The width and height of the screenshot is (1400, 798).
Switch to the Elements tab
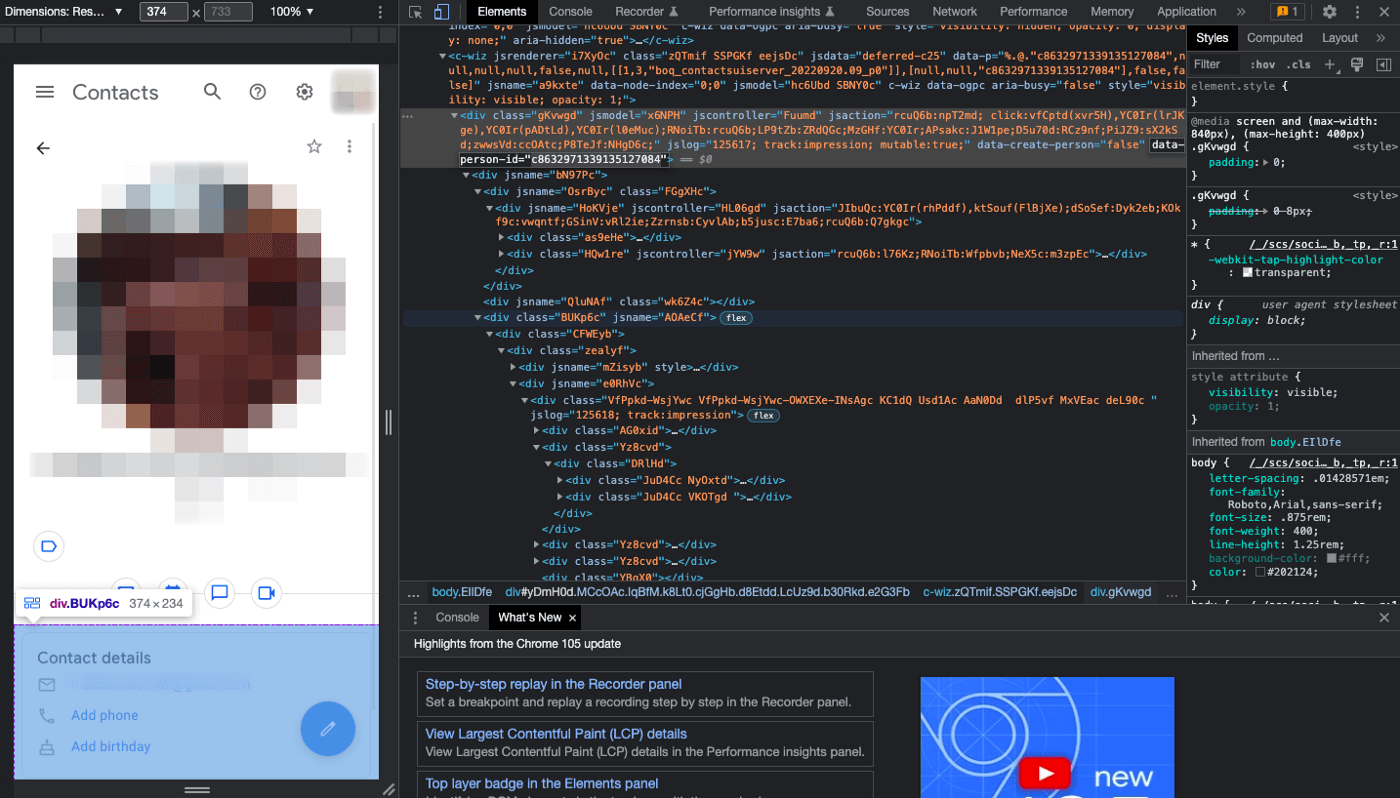pyautogui.click(x=502, y=12)
